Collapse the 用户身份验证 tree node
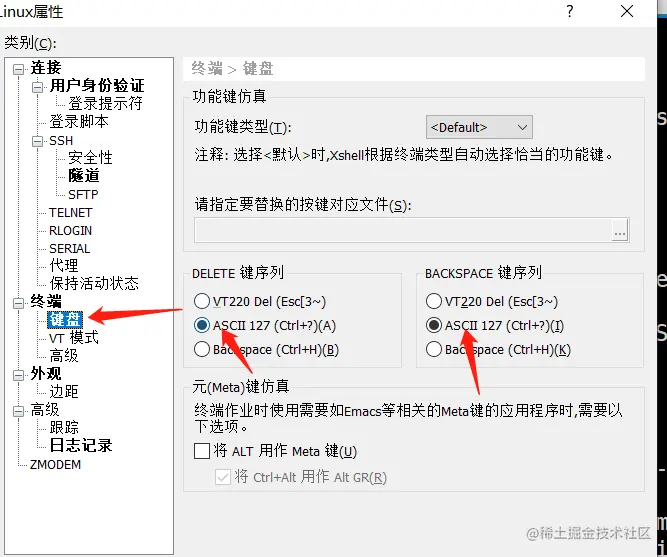 point(37,87)
